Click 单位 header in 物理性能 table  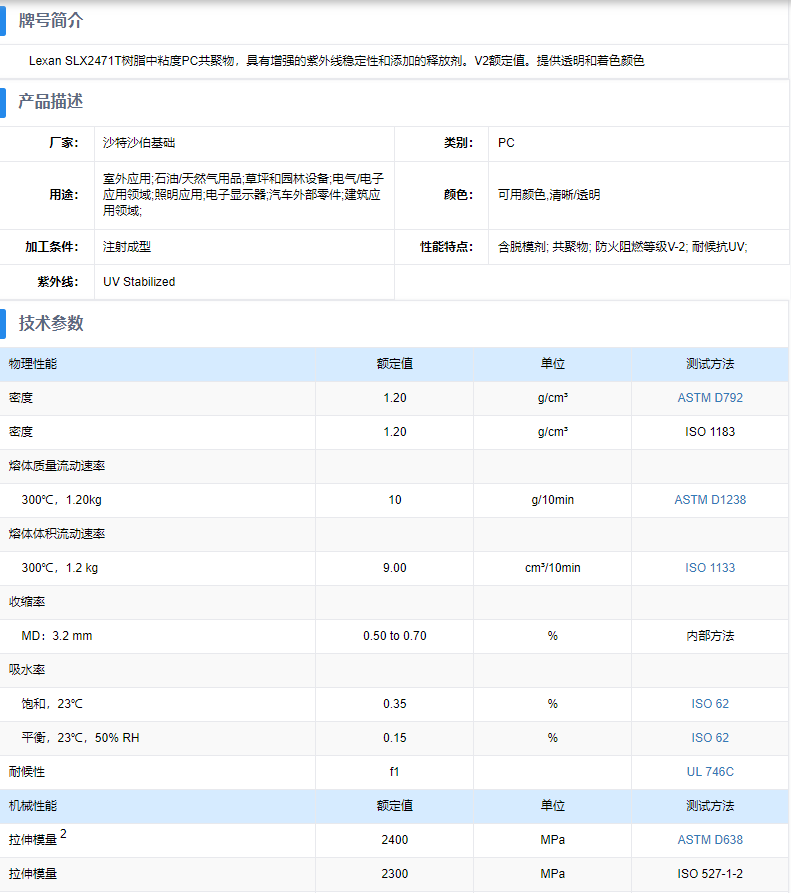(x=552, y=364)
